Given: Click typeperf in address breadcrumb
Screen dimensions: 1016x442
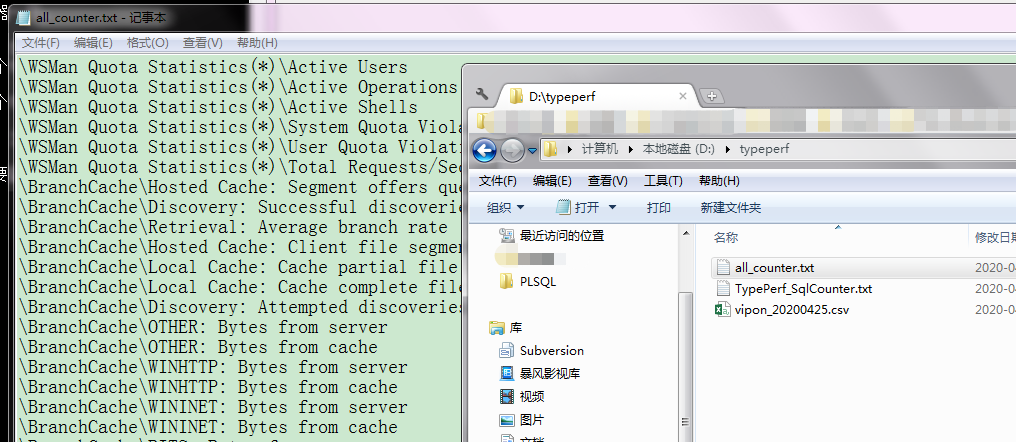Looking at the screenshot, I should [765, 149].
